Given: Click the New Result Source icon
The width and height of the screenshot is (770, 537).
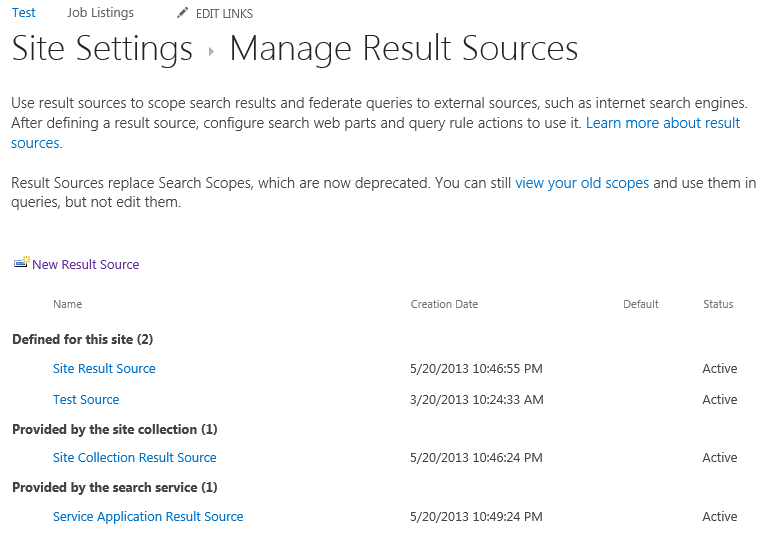Looking at the screenshot, I should [22, 263].
